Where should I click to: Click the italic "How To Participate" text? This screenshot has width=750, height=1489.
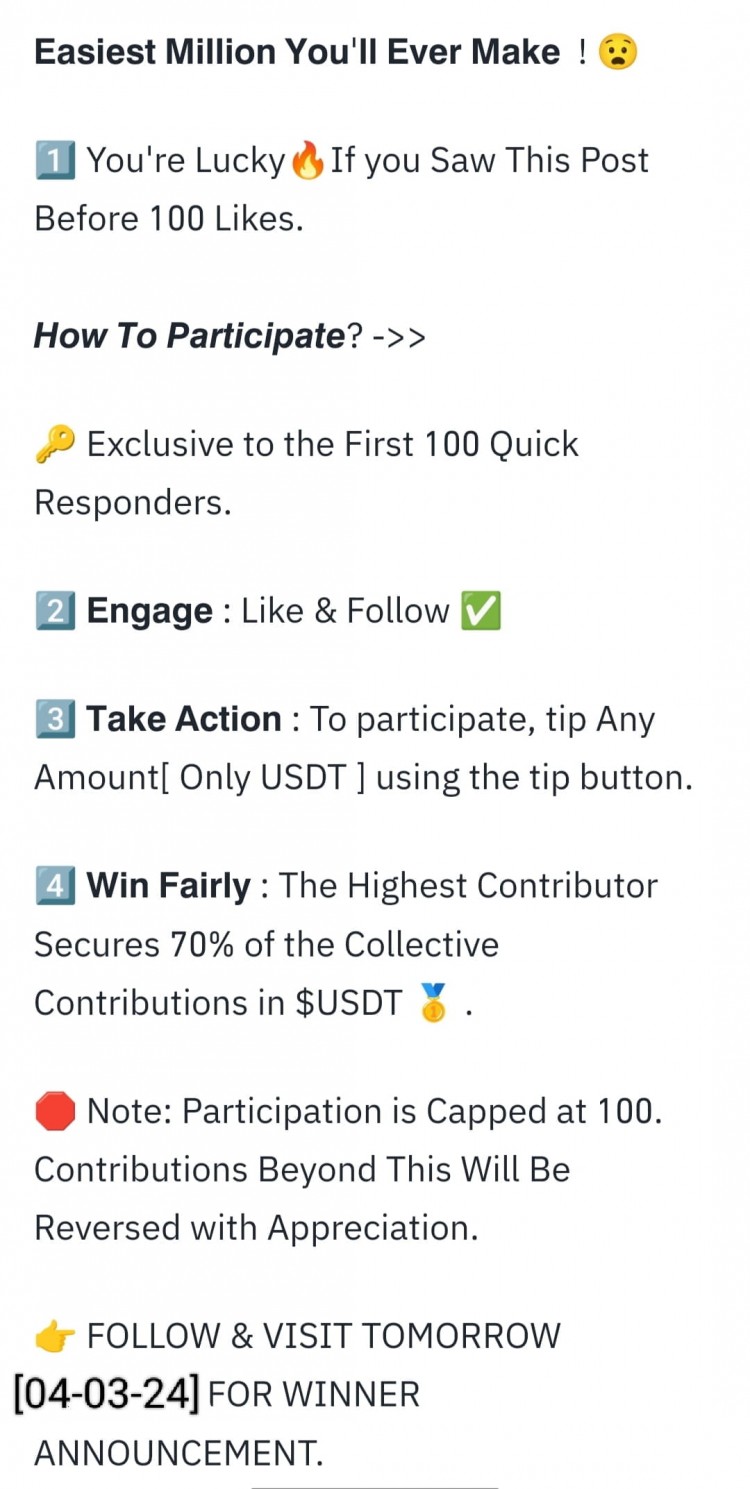(189, 336)
